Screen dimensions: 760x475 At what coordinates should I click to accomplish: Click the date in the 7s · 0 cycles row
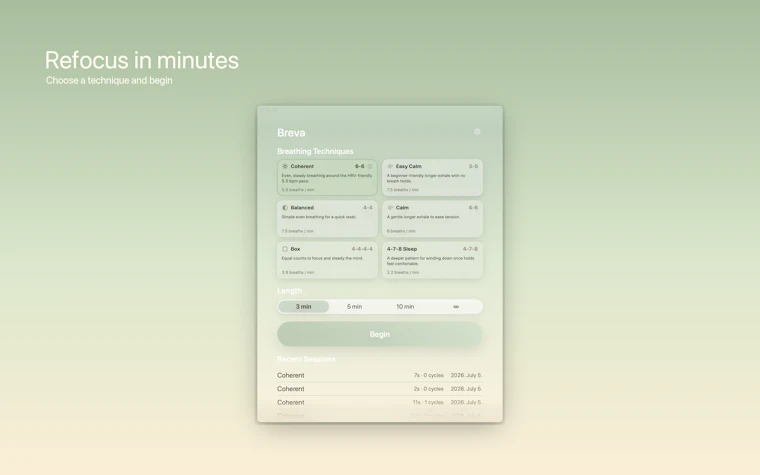pyautogui.click(x=466, y=375)
